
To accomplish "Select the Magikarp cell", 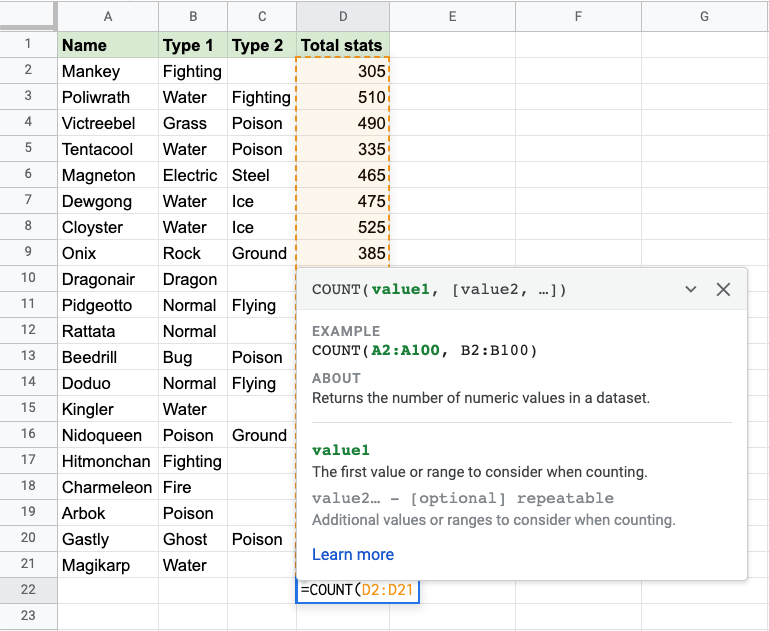I will [108, 565].
